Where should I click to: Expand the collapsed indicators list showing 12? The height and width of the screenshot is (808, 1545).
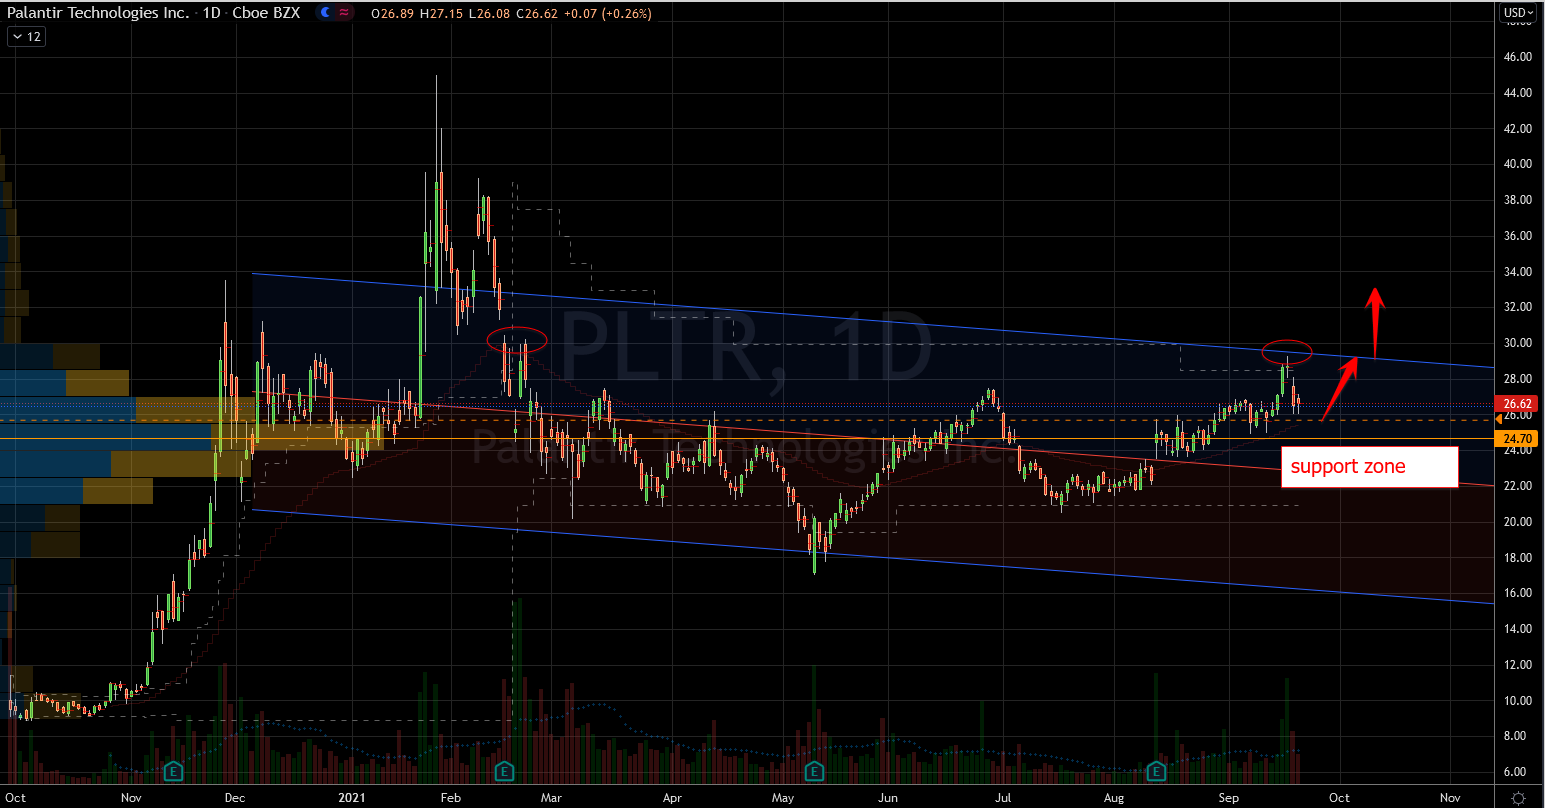pos(26,36)
